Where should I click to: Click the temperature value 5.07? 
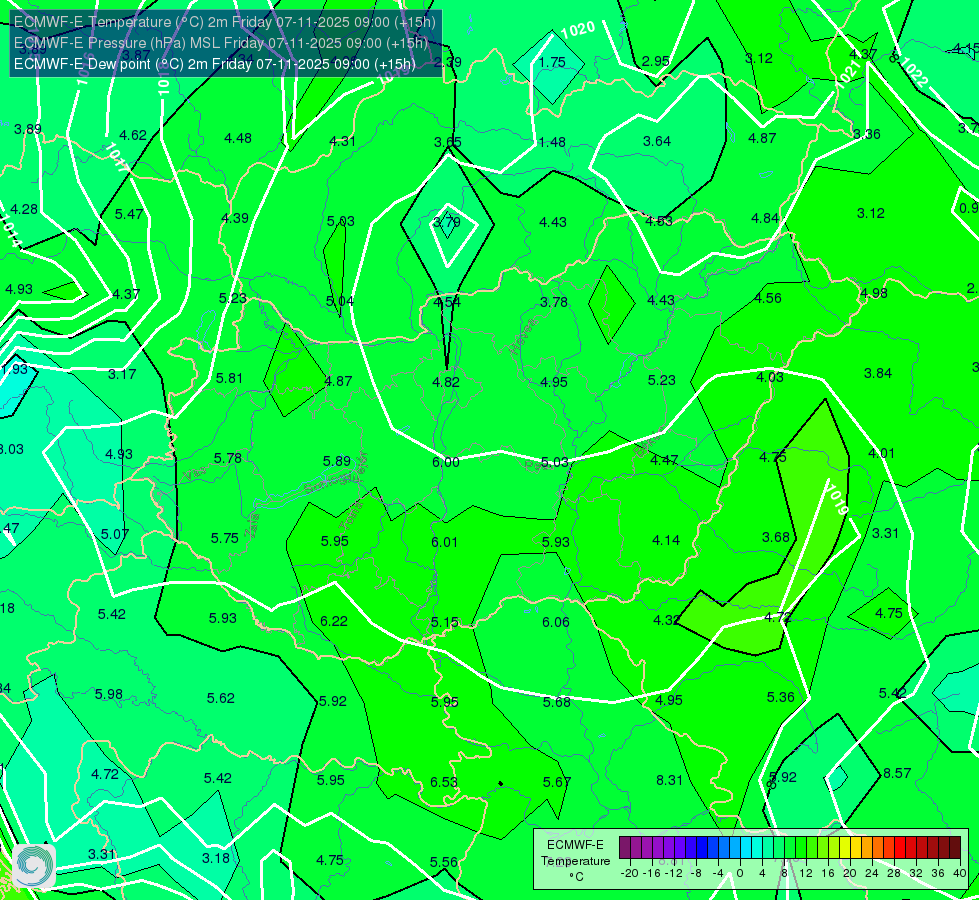point(114,535)
